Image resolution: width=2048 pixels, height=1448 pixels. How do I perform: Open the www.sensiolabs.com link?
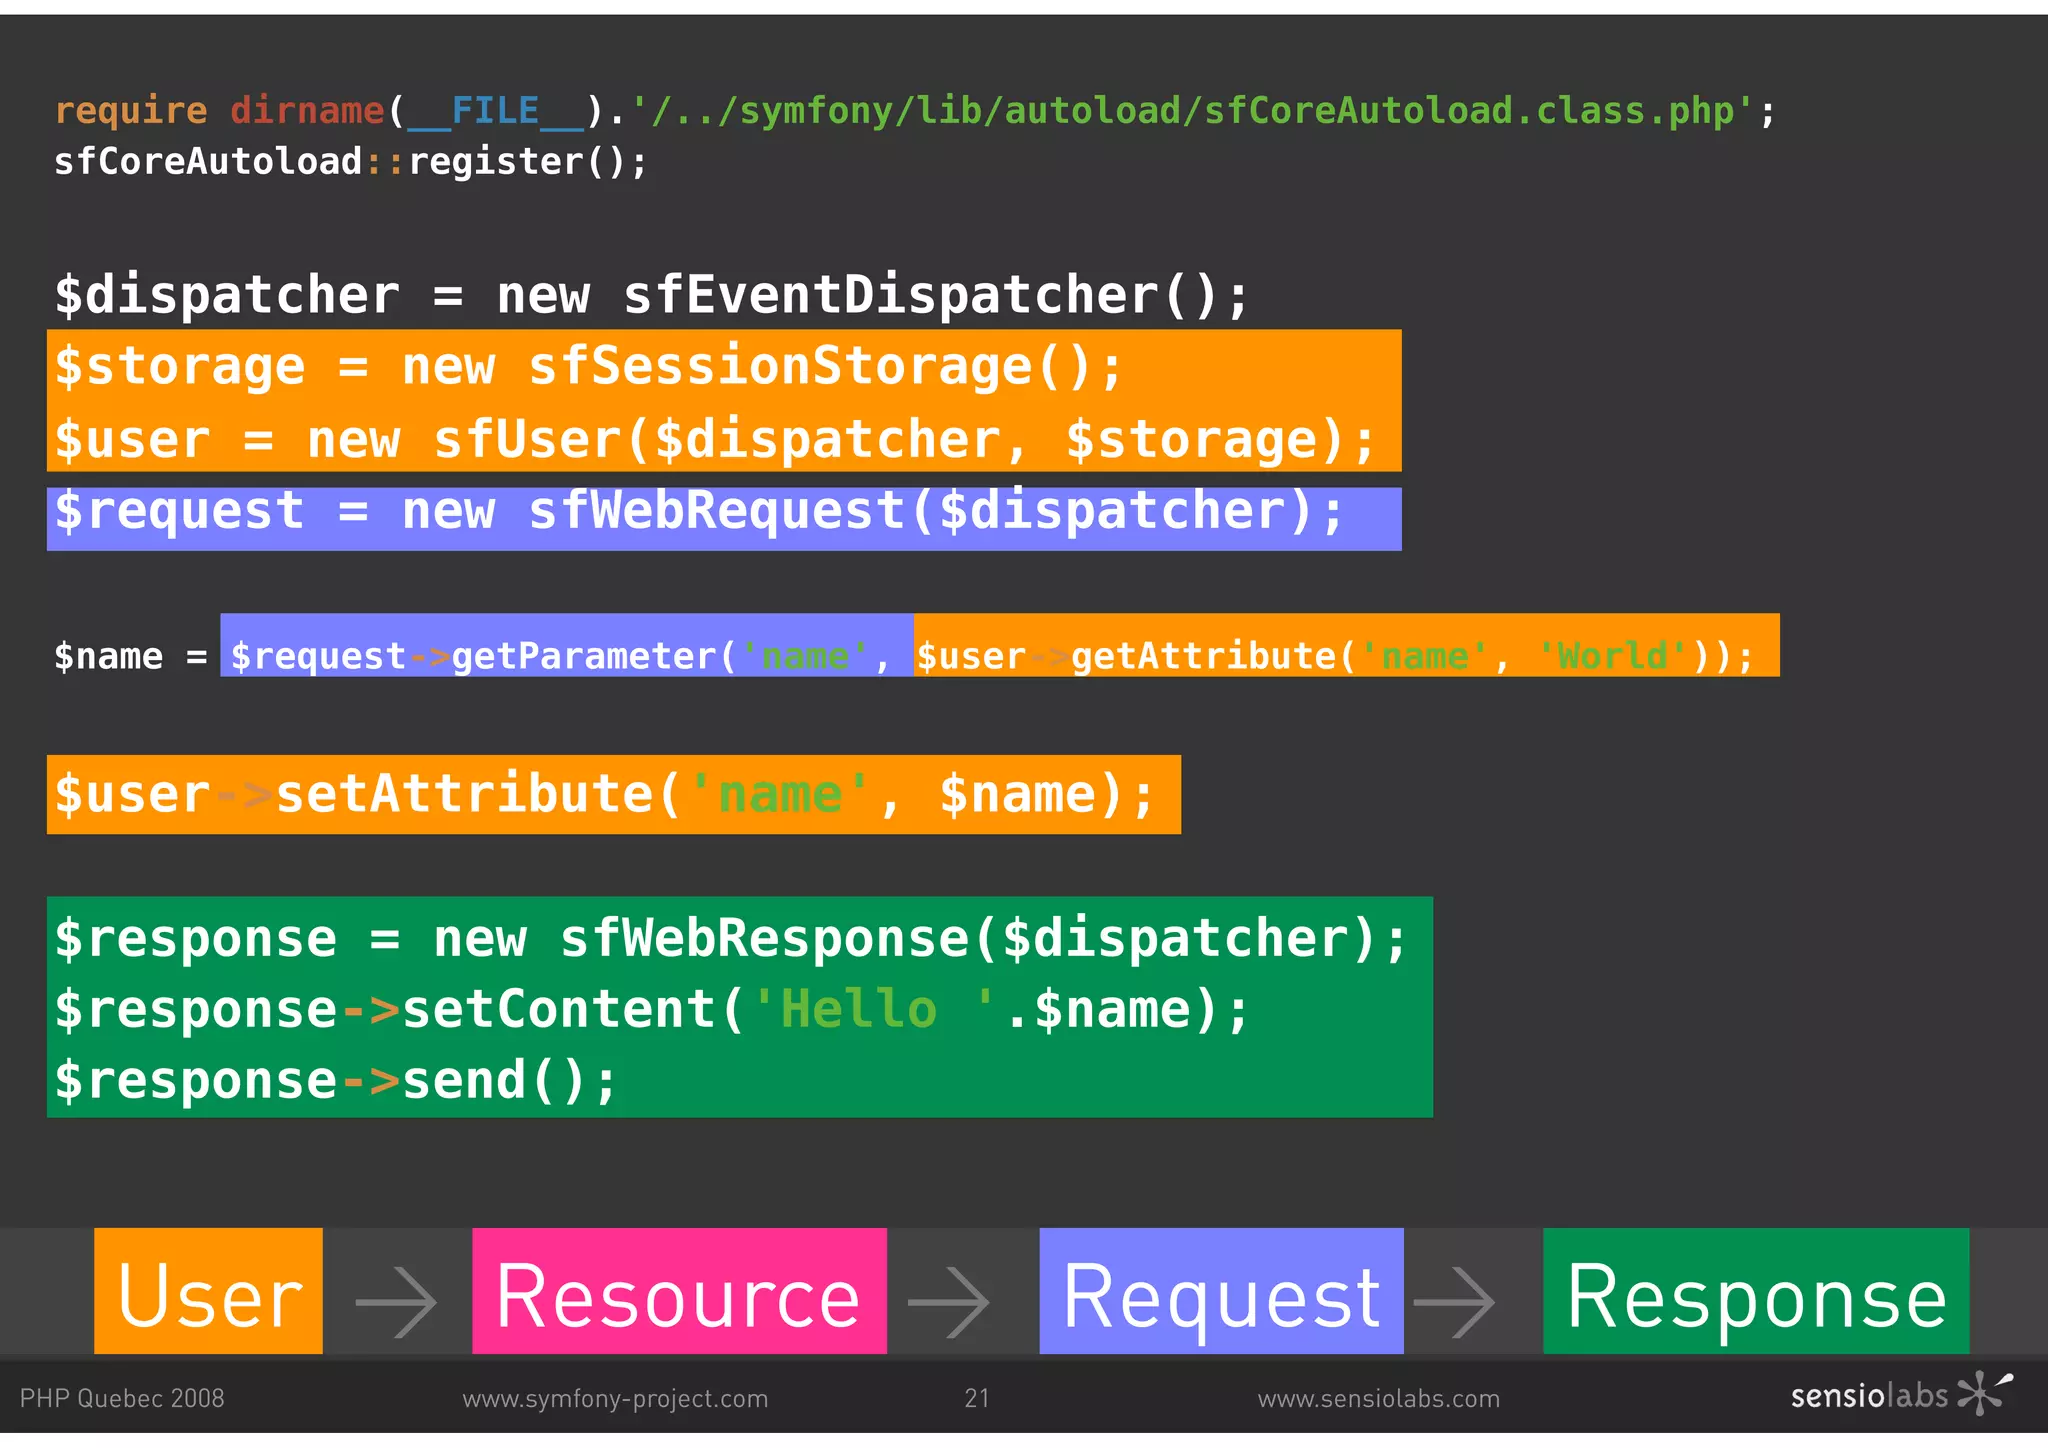point(1378,1398)
